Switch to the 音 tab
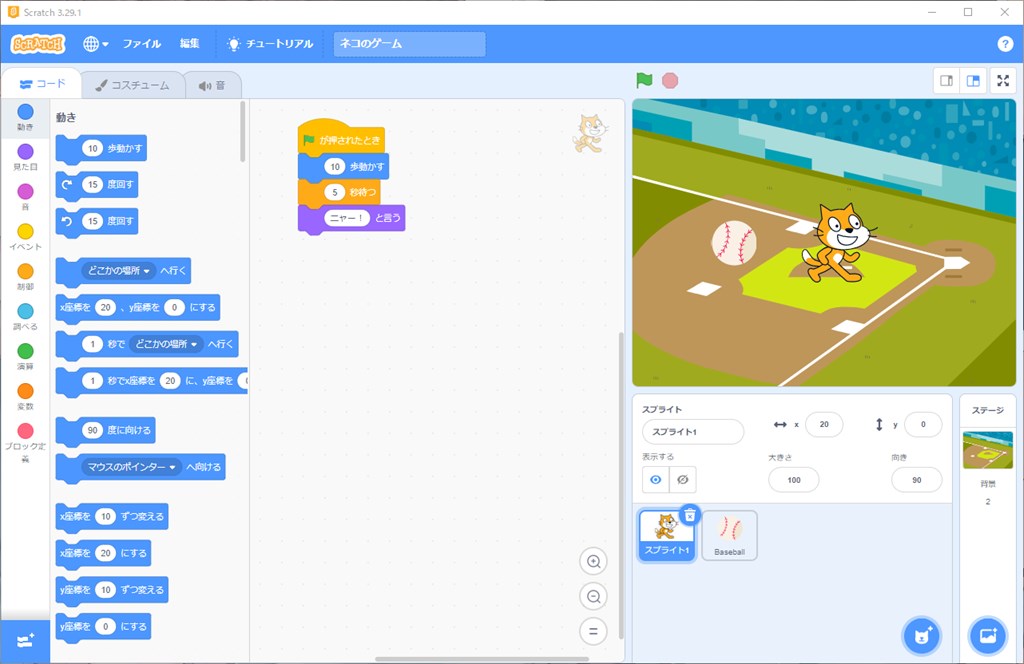Image resolution: width=1024 pixels, height=664 pixels. tap(212, 86)
